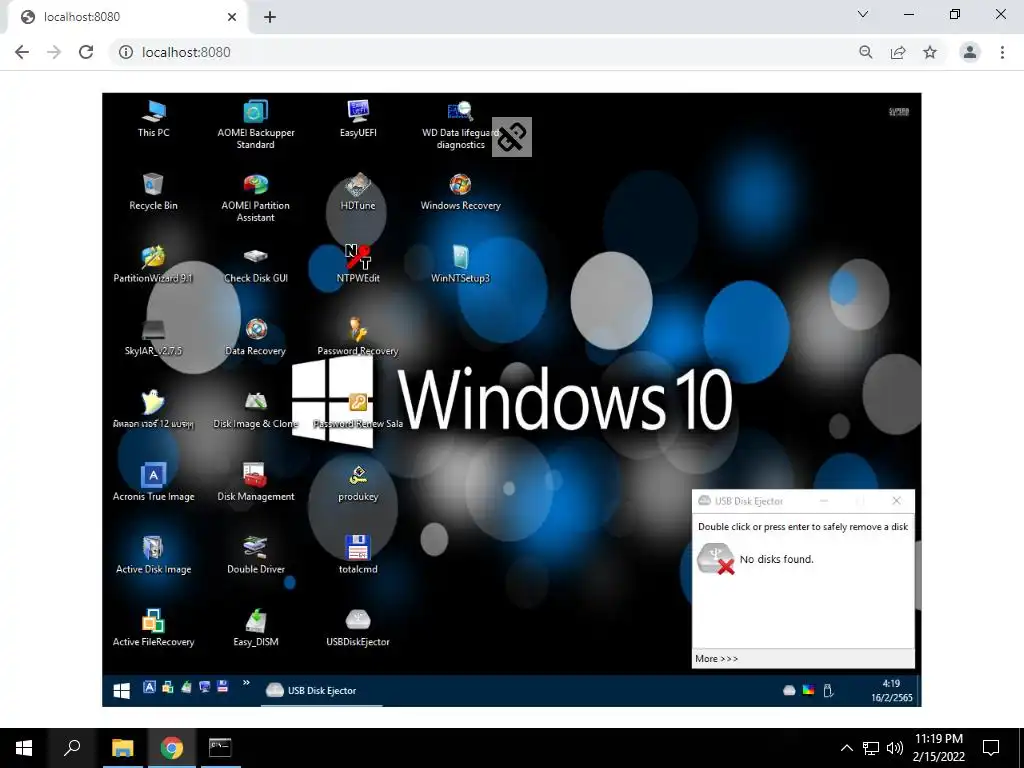Open WD Data lifeguard diagnostics icon
Viewport: 1024px width, 768px height.
pos(460,124)
